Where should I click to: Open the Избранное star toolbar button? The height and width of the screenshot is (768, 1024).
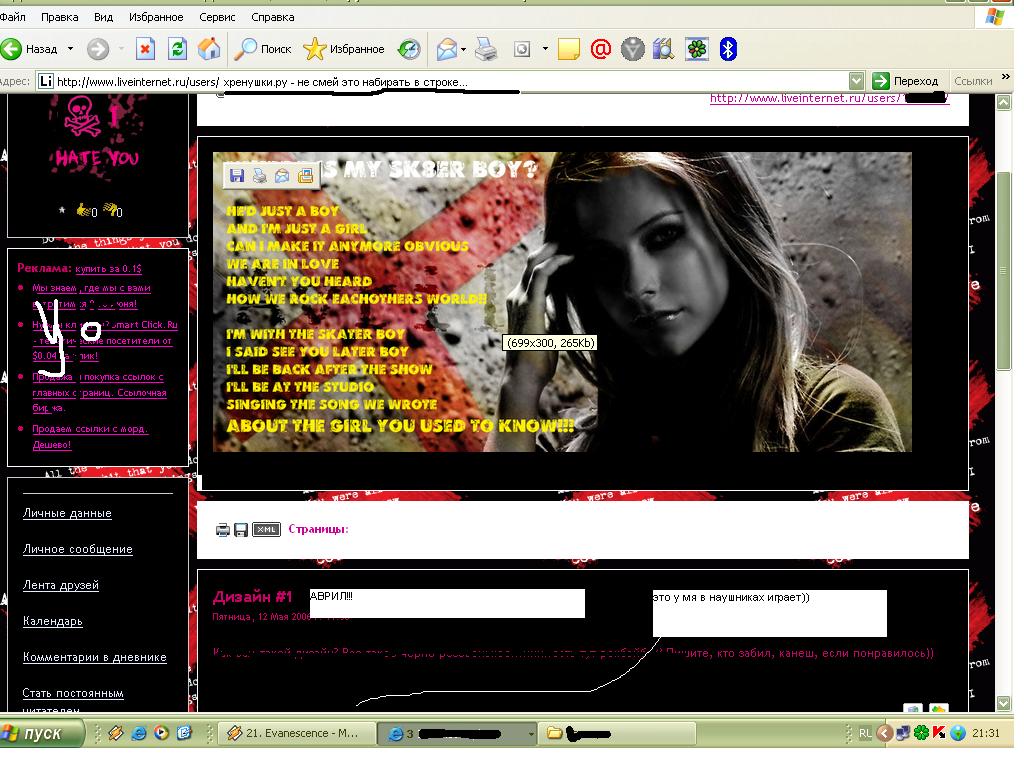(x=344, y=49)
